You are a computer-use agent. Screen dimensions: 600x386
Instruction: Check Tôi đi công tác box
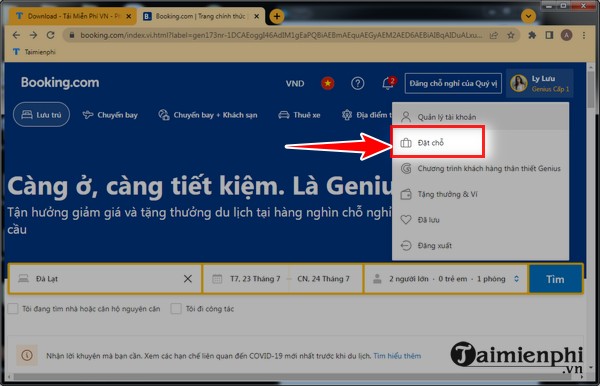coord(176,309)
